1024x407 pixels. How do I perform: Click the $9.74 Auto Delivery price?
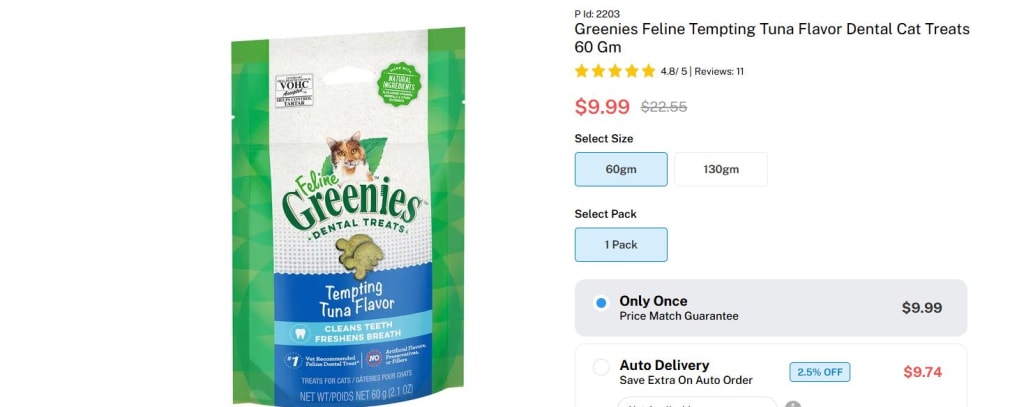(x=923, y=372)
